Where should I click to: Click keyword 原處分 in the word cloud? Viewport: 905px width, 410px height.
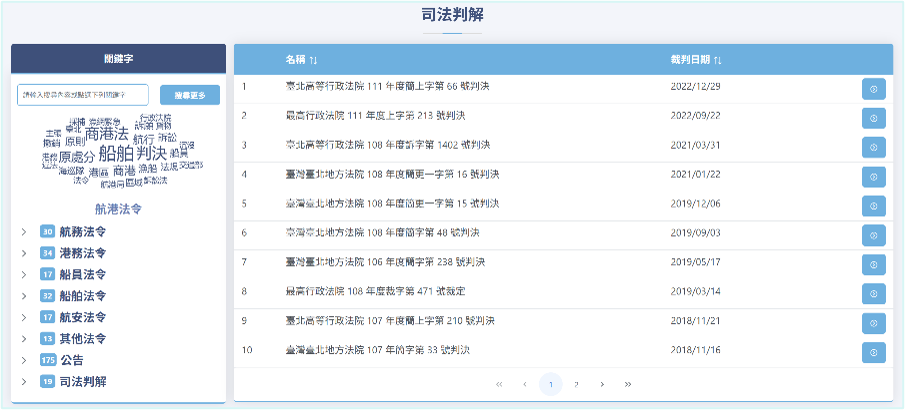[x=77, y=157]
